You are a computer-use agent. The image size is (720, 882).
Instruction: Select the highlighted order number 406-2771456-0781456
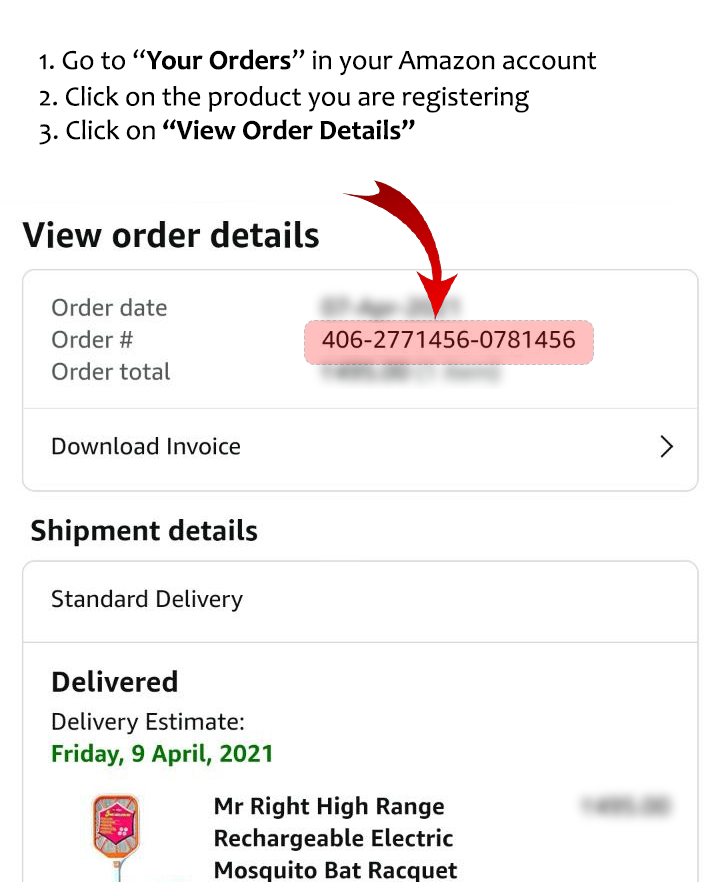(449, 341)
